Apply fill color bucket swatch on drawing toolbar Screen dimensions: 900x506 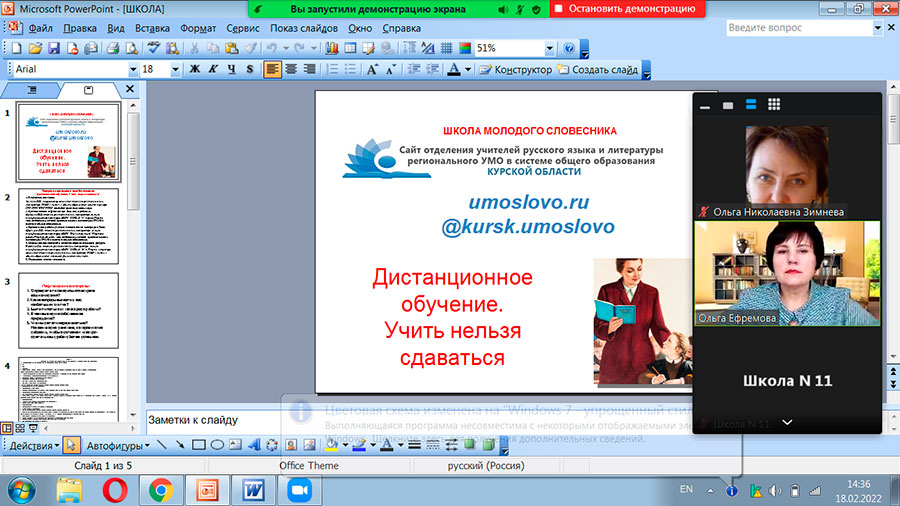click(x=332, y=445)
